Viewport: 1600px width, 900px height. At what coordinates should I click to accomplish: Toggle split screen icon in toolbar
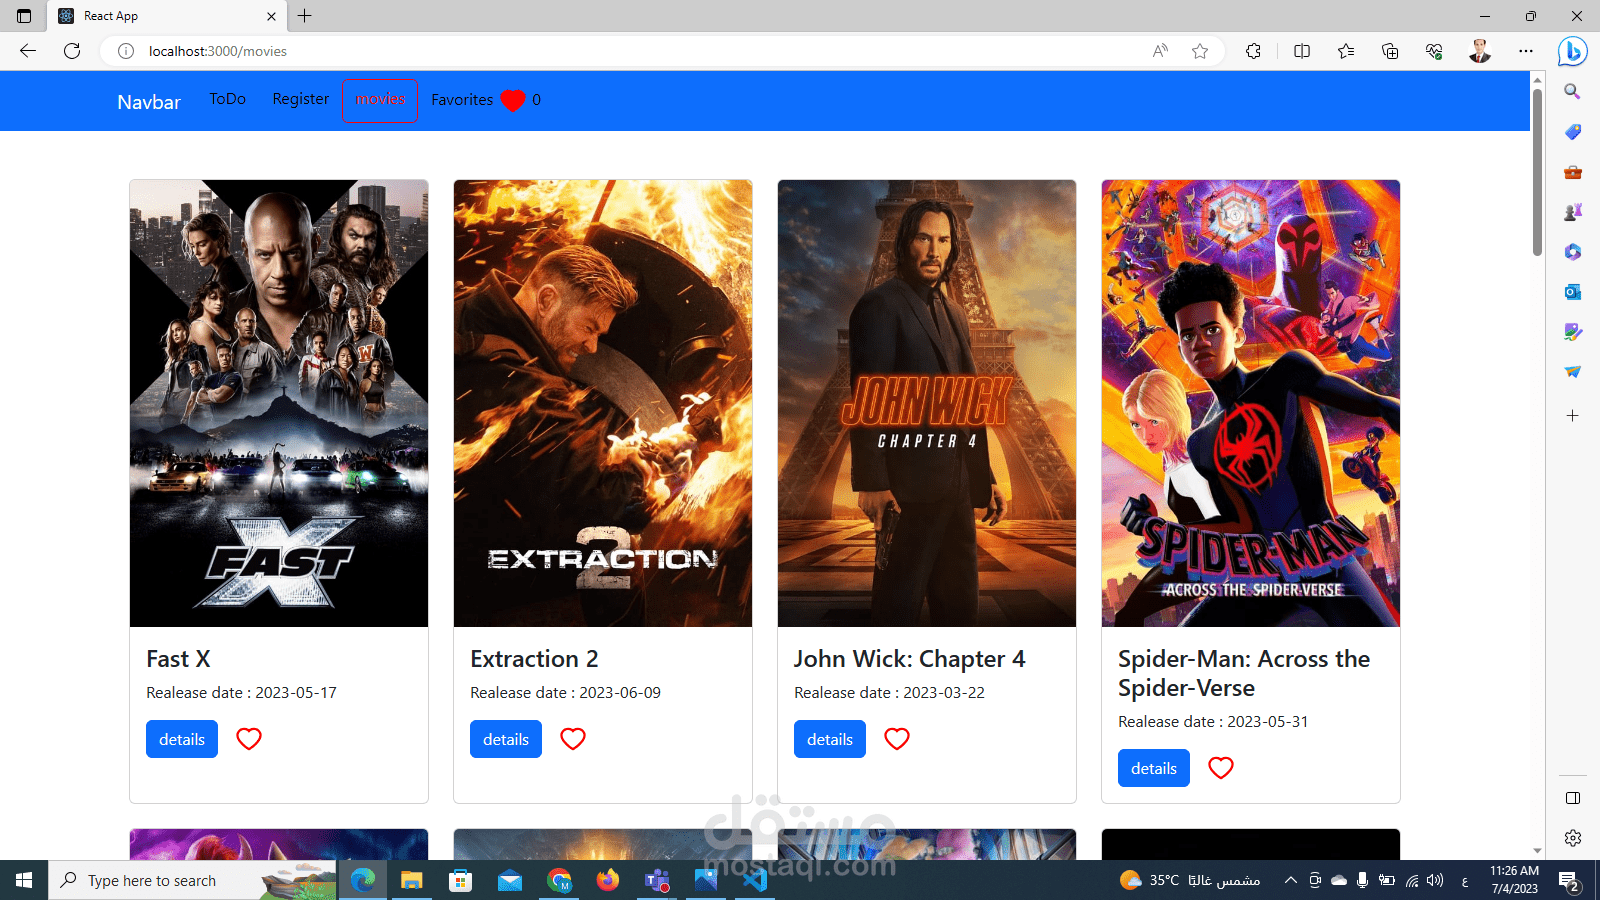(1302, 51)
